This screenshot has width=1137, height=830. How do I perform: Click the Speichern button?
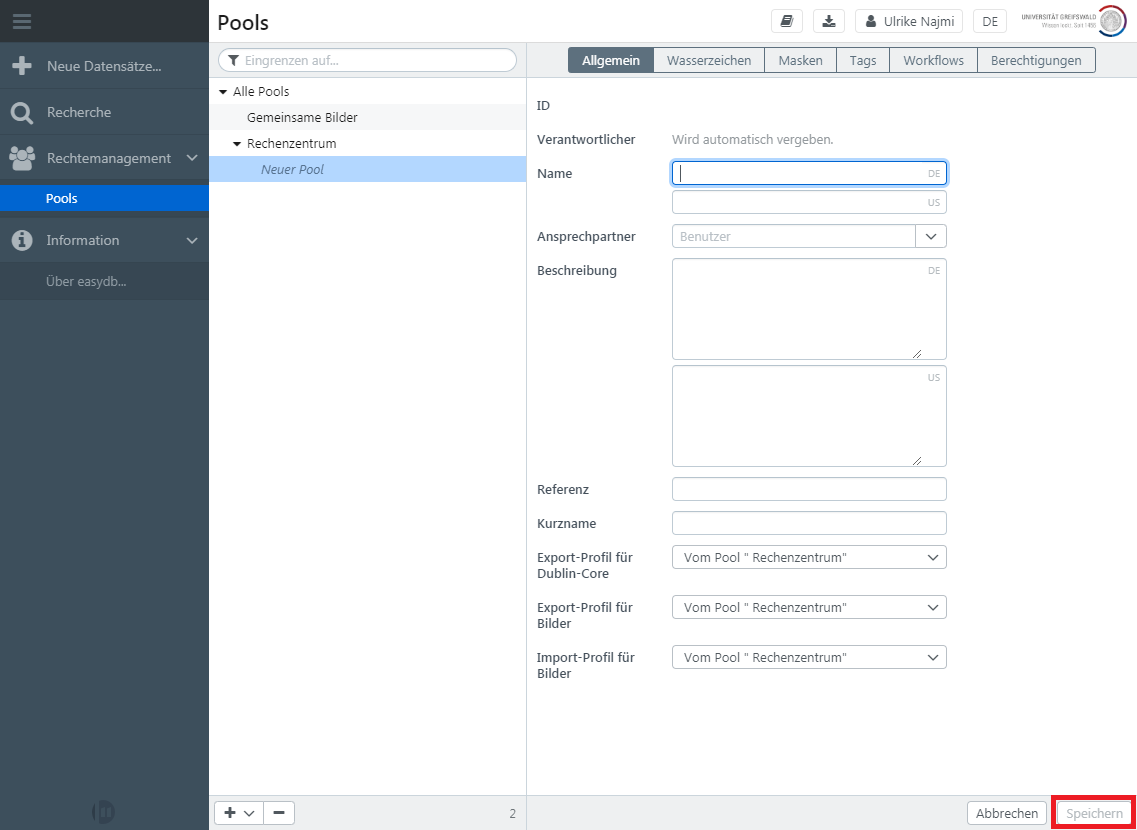1094,813
